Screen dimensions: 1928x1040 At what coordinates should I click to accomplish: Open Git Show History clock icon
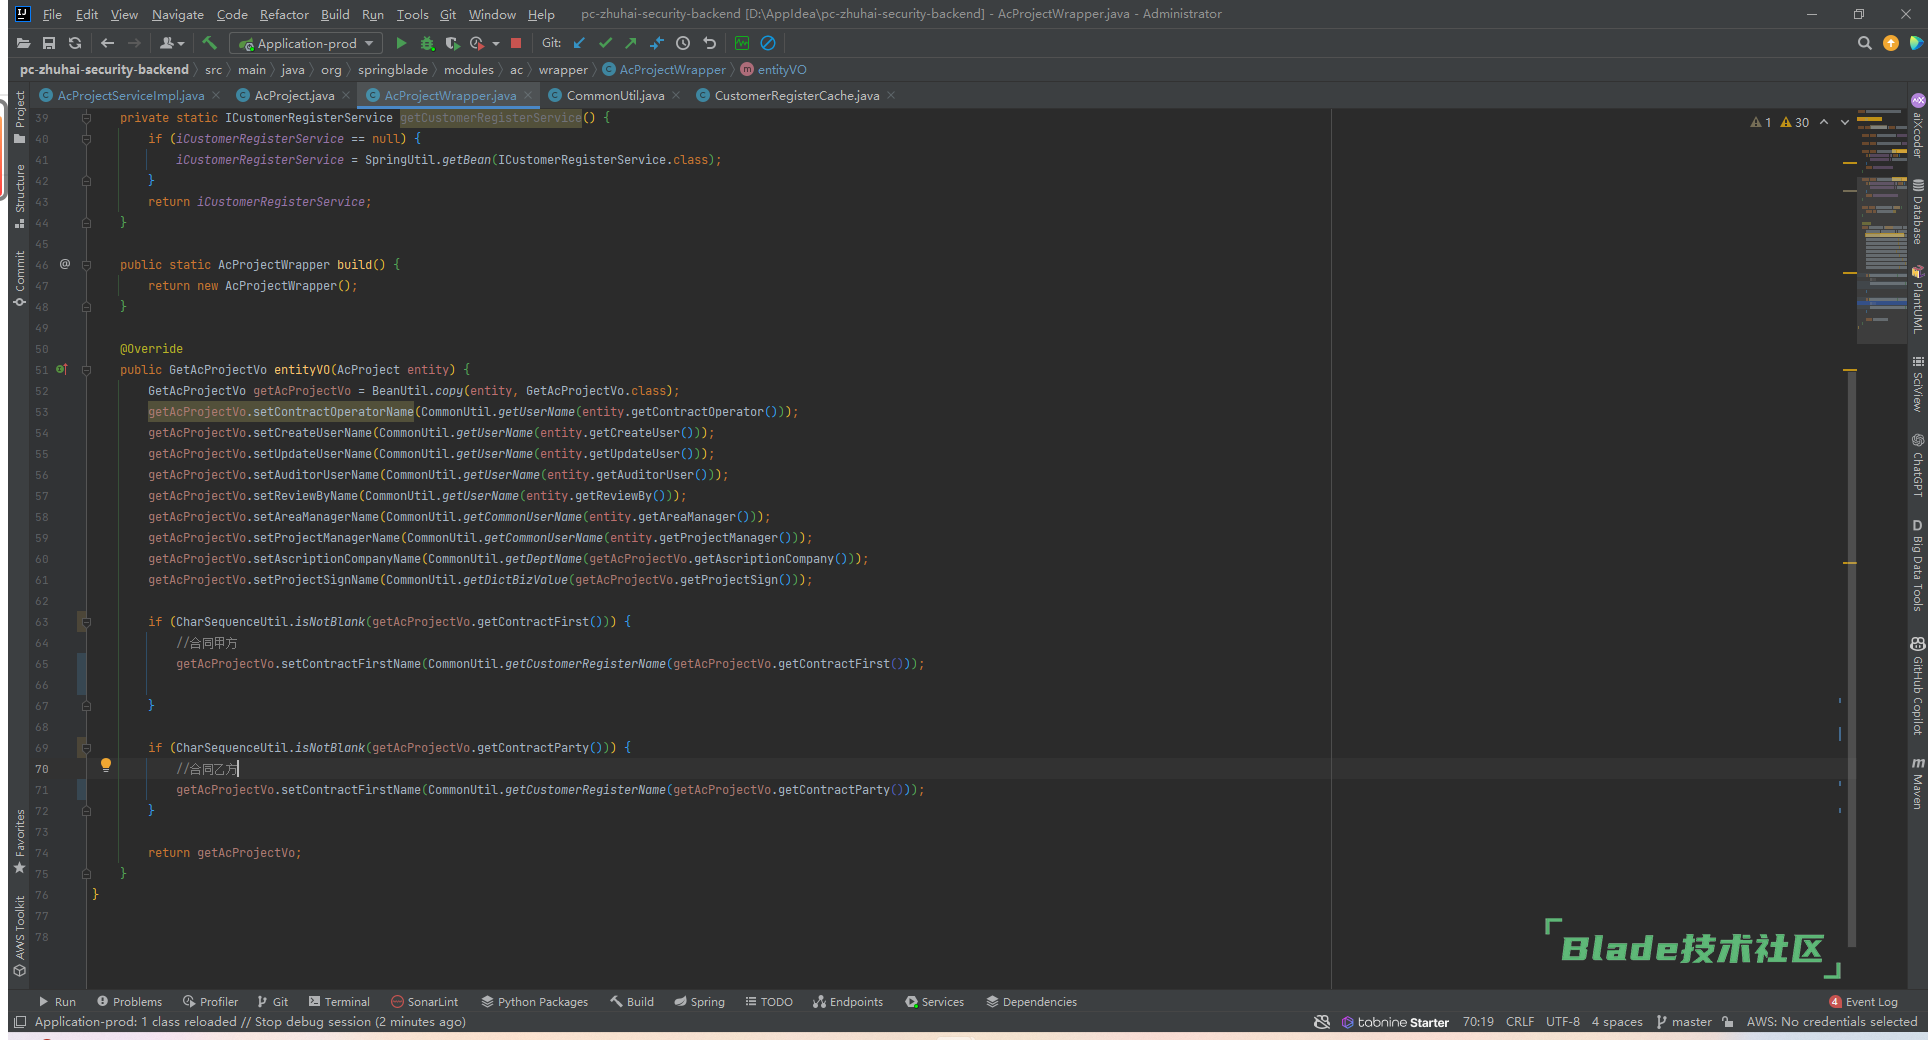pos(683,43)
